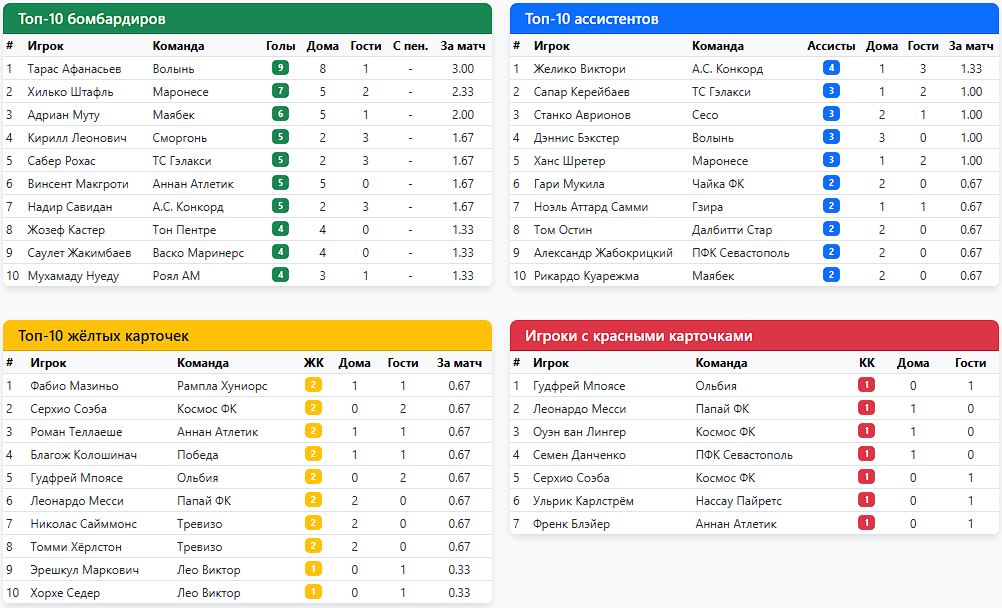Click the yellow 1 badge for Хорхе Седер

tap(313, 593)
